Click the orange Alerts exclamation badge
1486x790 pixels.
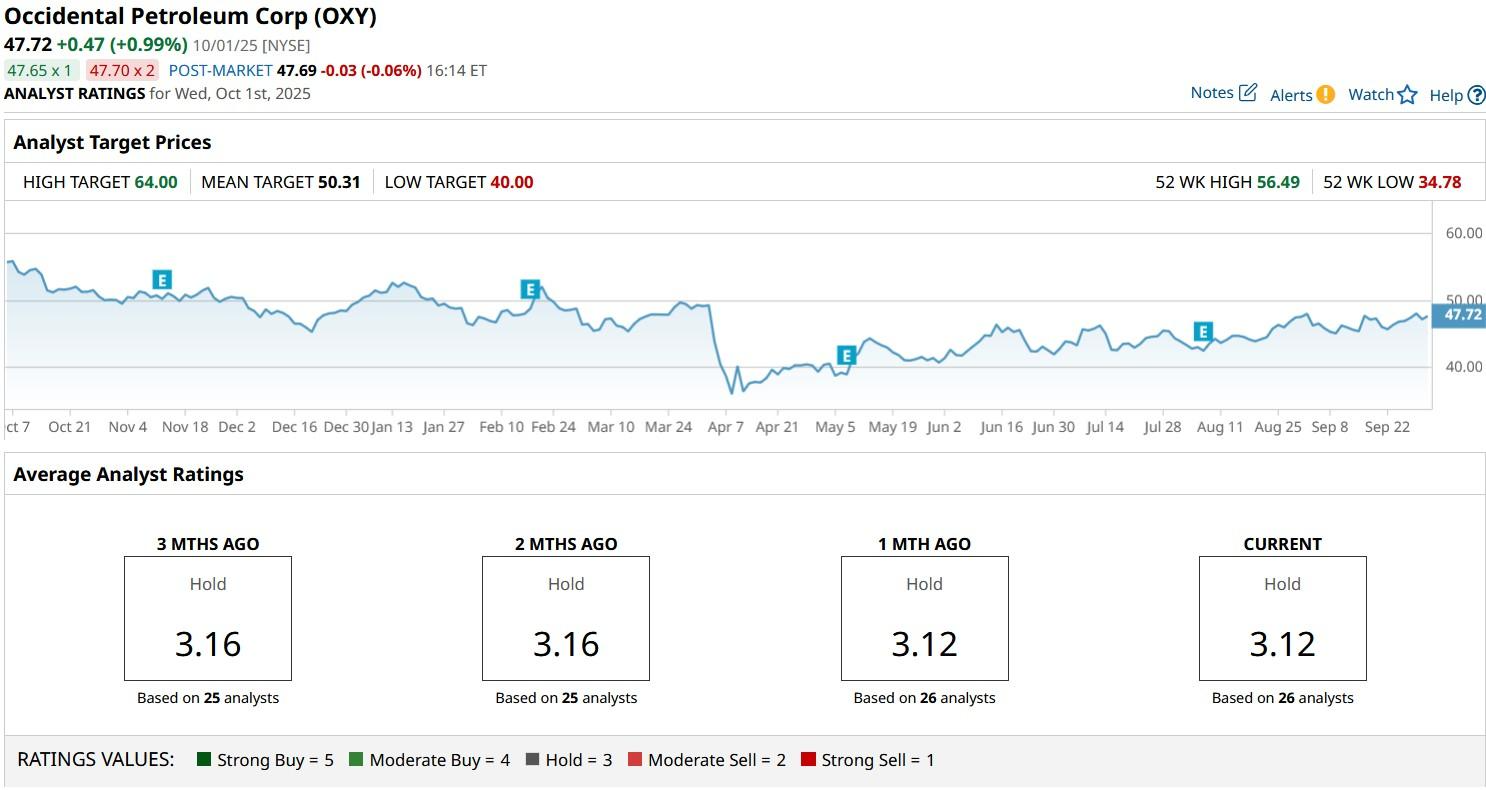coord(1325,94)
